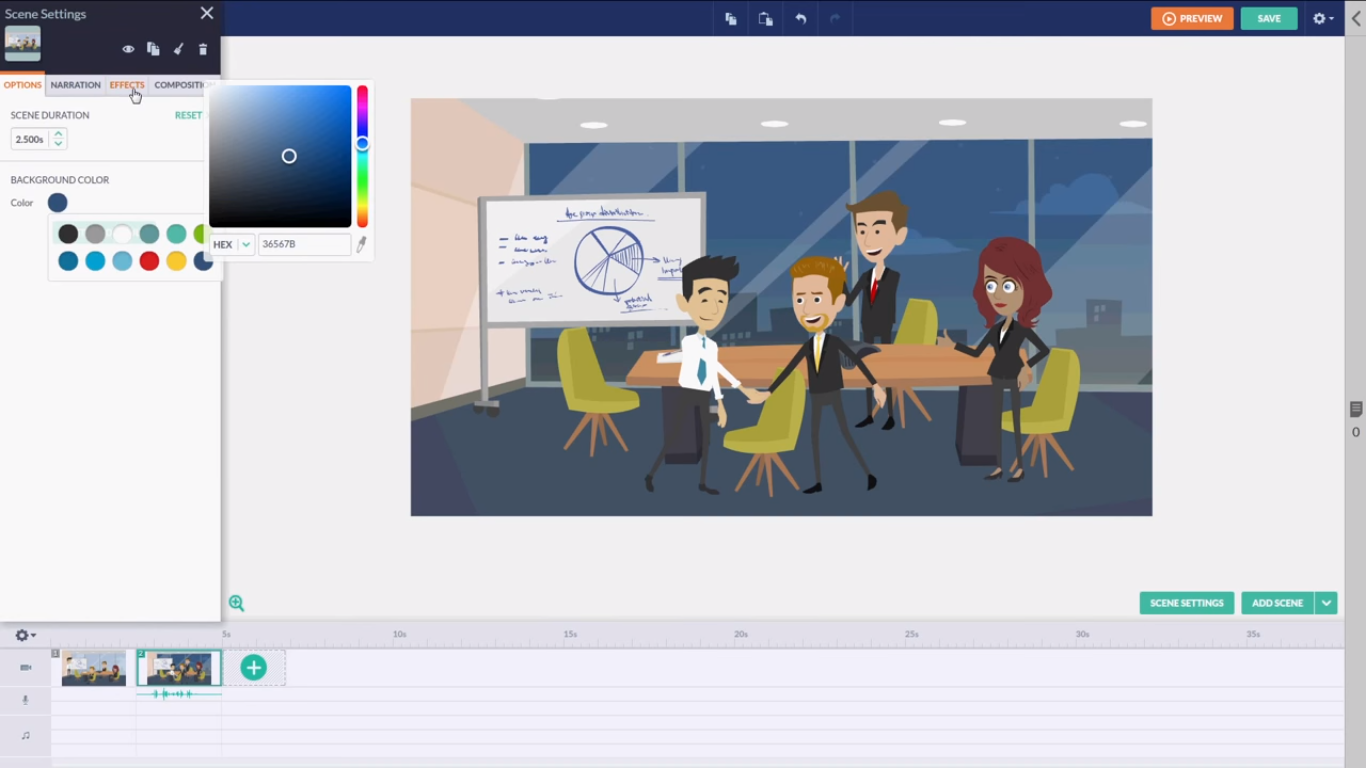Switch to the NARRATION tab
Screen dimensions: 1366x768
click(75, 85)
